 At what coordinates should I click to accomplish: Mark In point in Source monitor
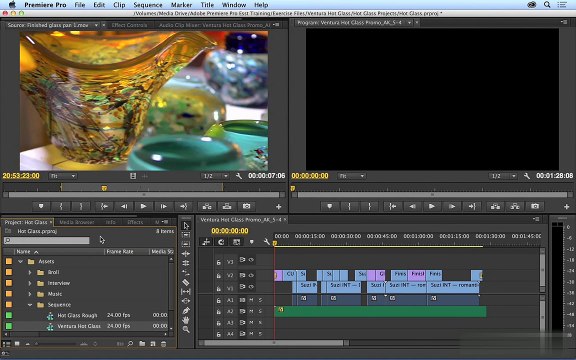coord(61,206)
